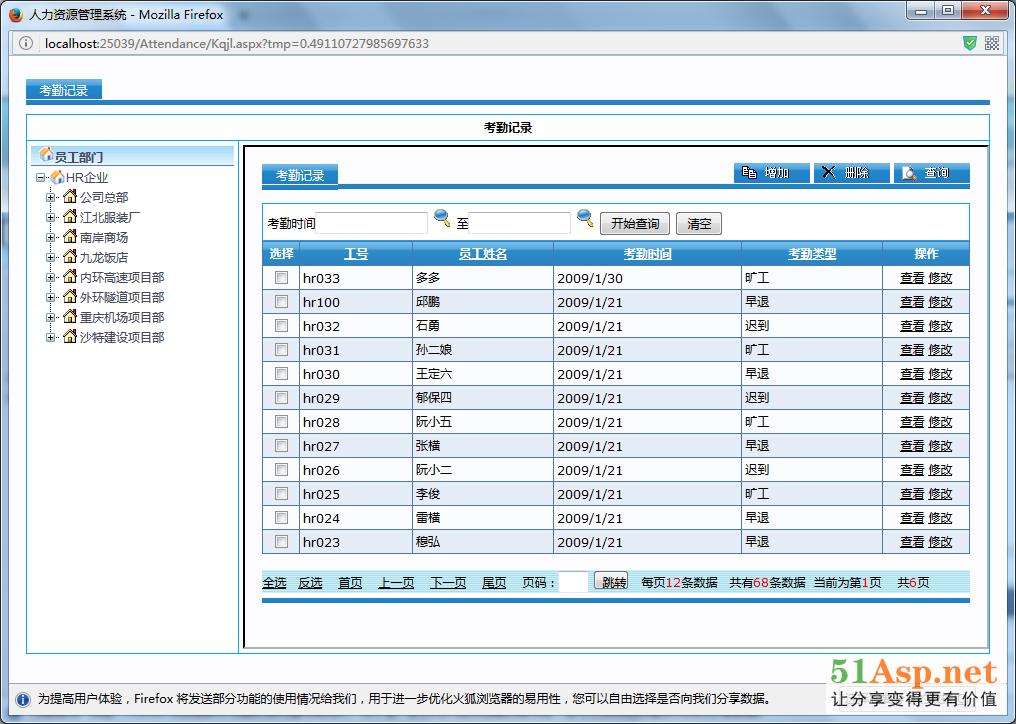The image size is (1016, 724).
Task: Sort by the 工号 column header
Action: 356,254
